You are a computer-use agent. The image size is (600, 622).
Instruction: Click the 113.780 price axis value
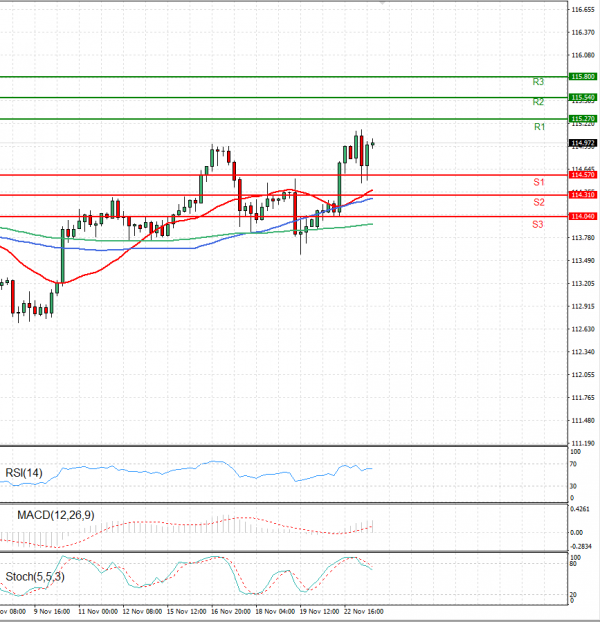click(583, 238)
